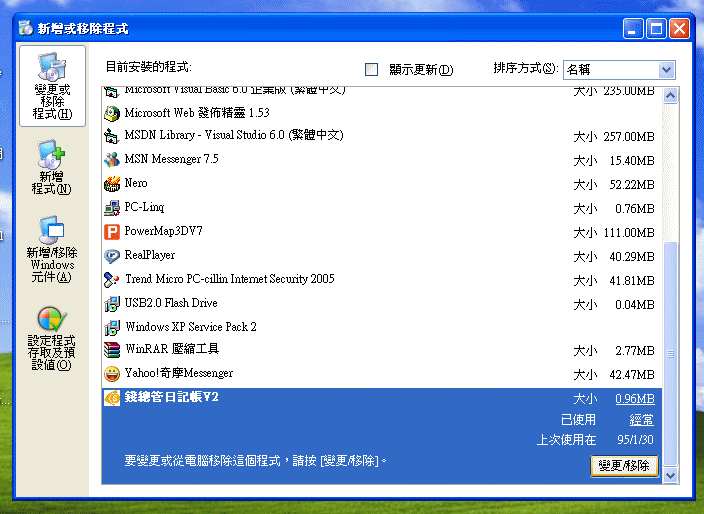Select the USB2.0 Flash Drive entry
704x514 pixels.
click(382, 304)
